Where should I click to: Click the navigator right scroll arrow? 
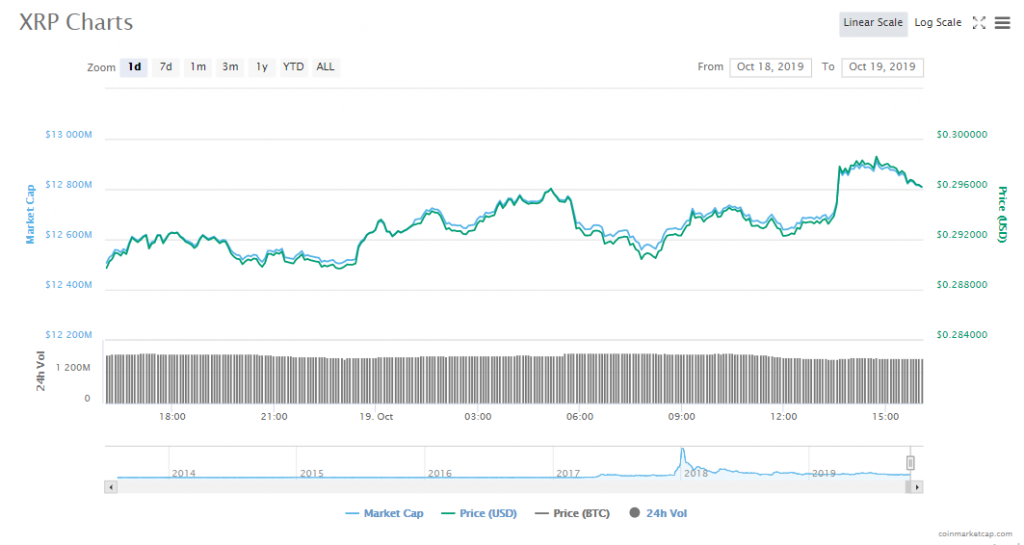[917, 487]
